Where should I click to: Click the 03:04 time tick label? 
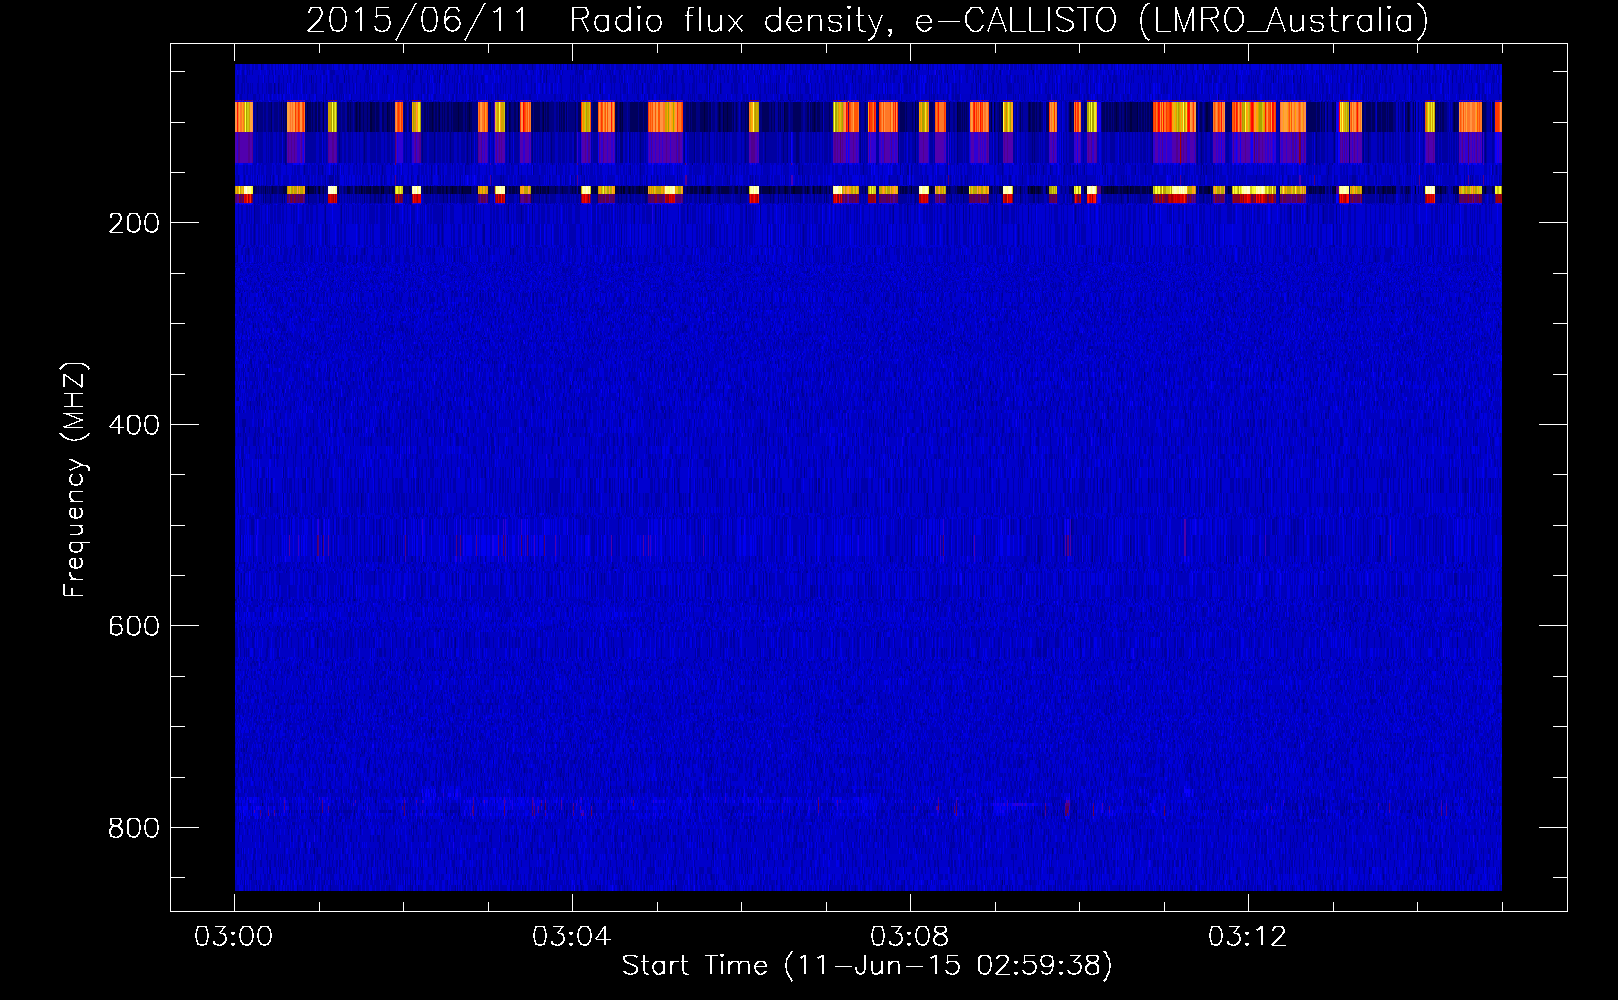tap(572, 937)
